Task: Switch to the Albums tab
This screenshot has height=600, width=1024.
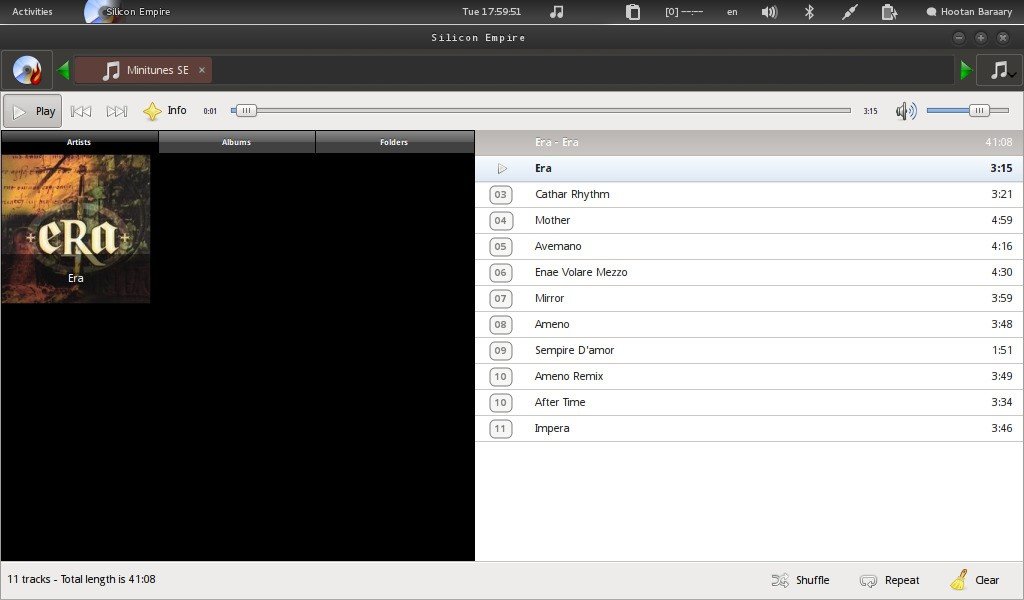Action: click(236, 142)
